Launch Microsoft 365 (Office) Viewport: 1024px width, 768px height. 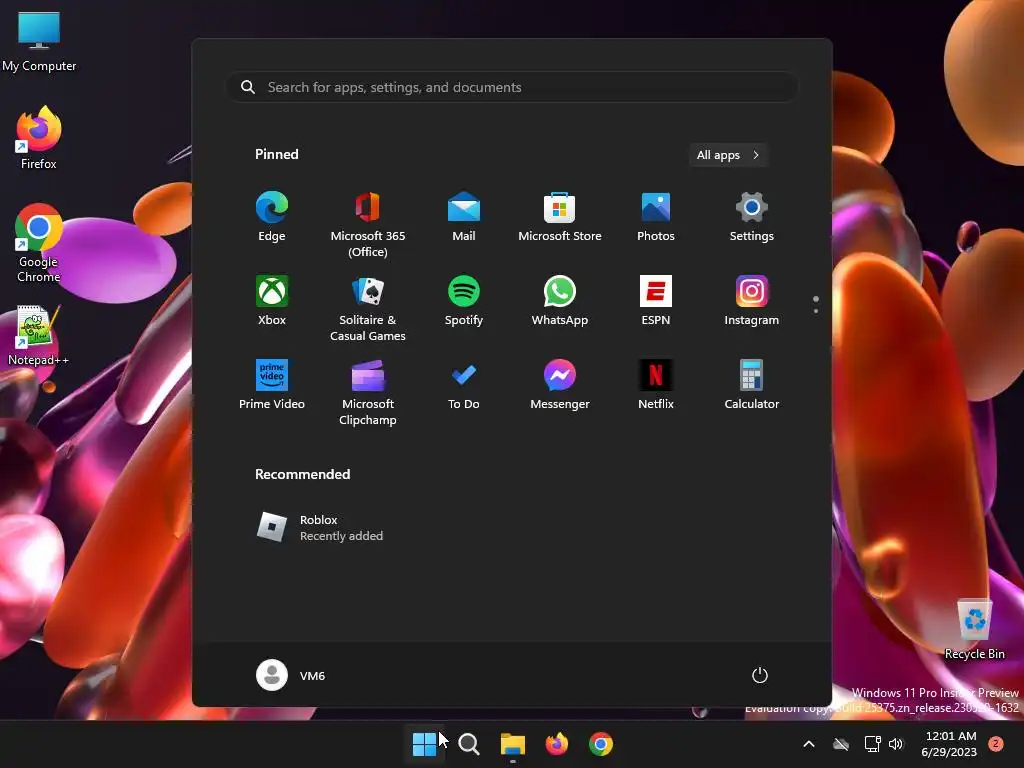click(x=368, y=225)
